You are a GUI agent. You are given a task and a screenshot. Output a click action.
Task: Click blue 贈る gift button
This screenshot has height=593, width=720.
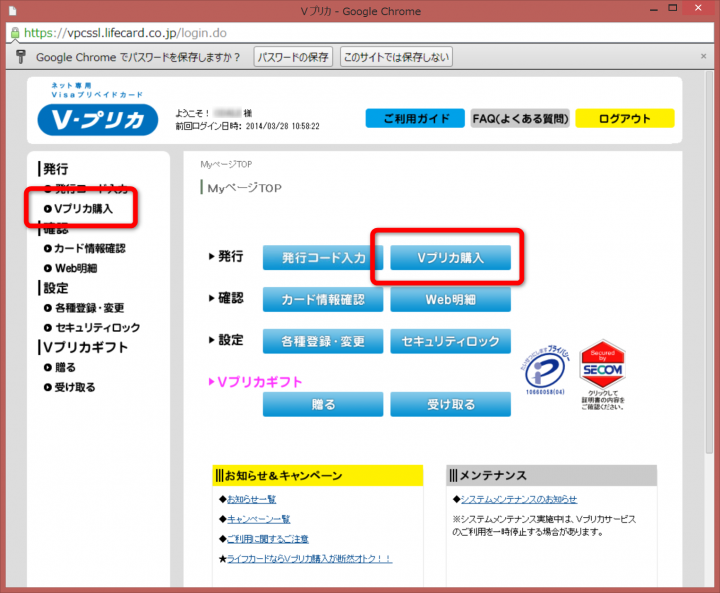pyautogui.click(x=323, y=404)
